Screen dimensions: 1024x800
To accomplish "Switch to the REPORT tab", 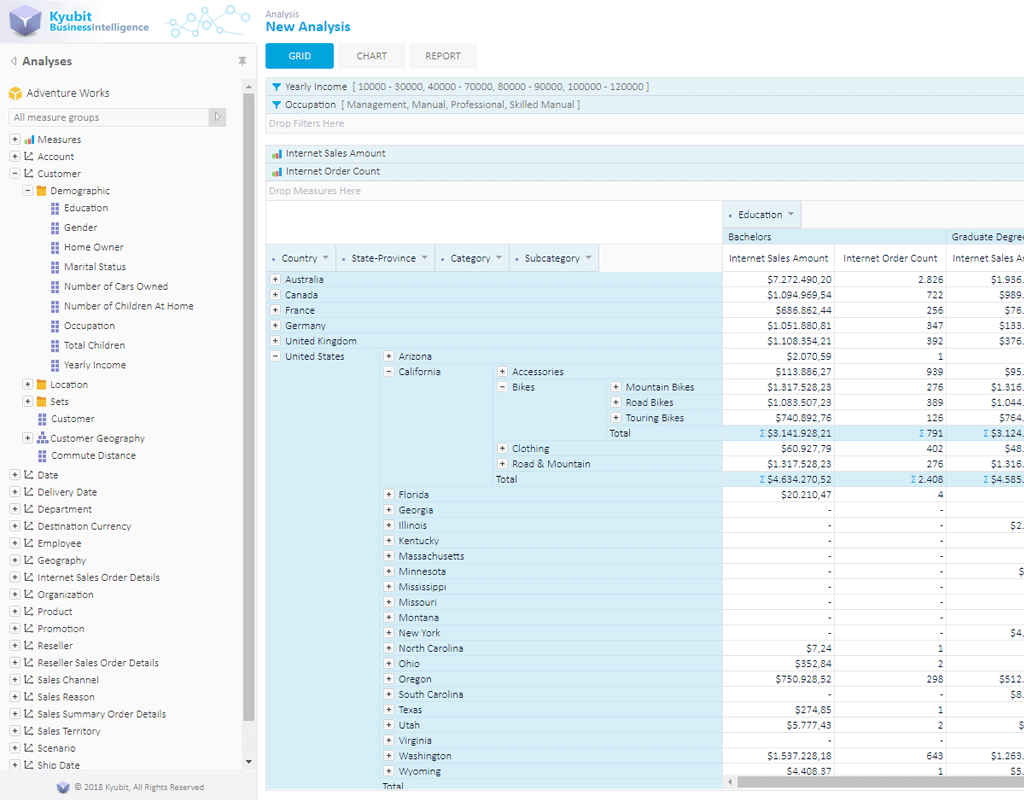I will point(443,56).
